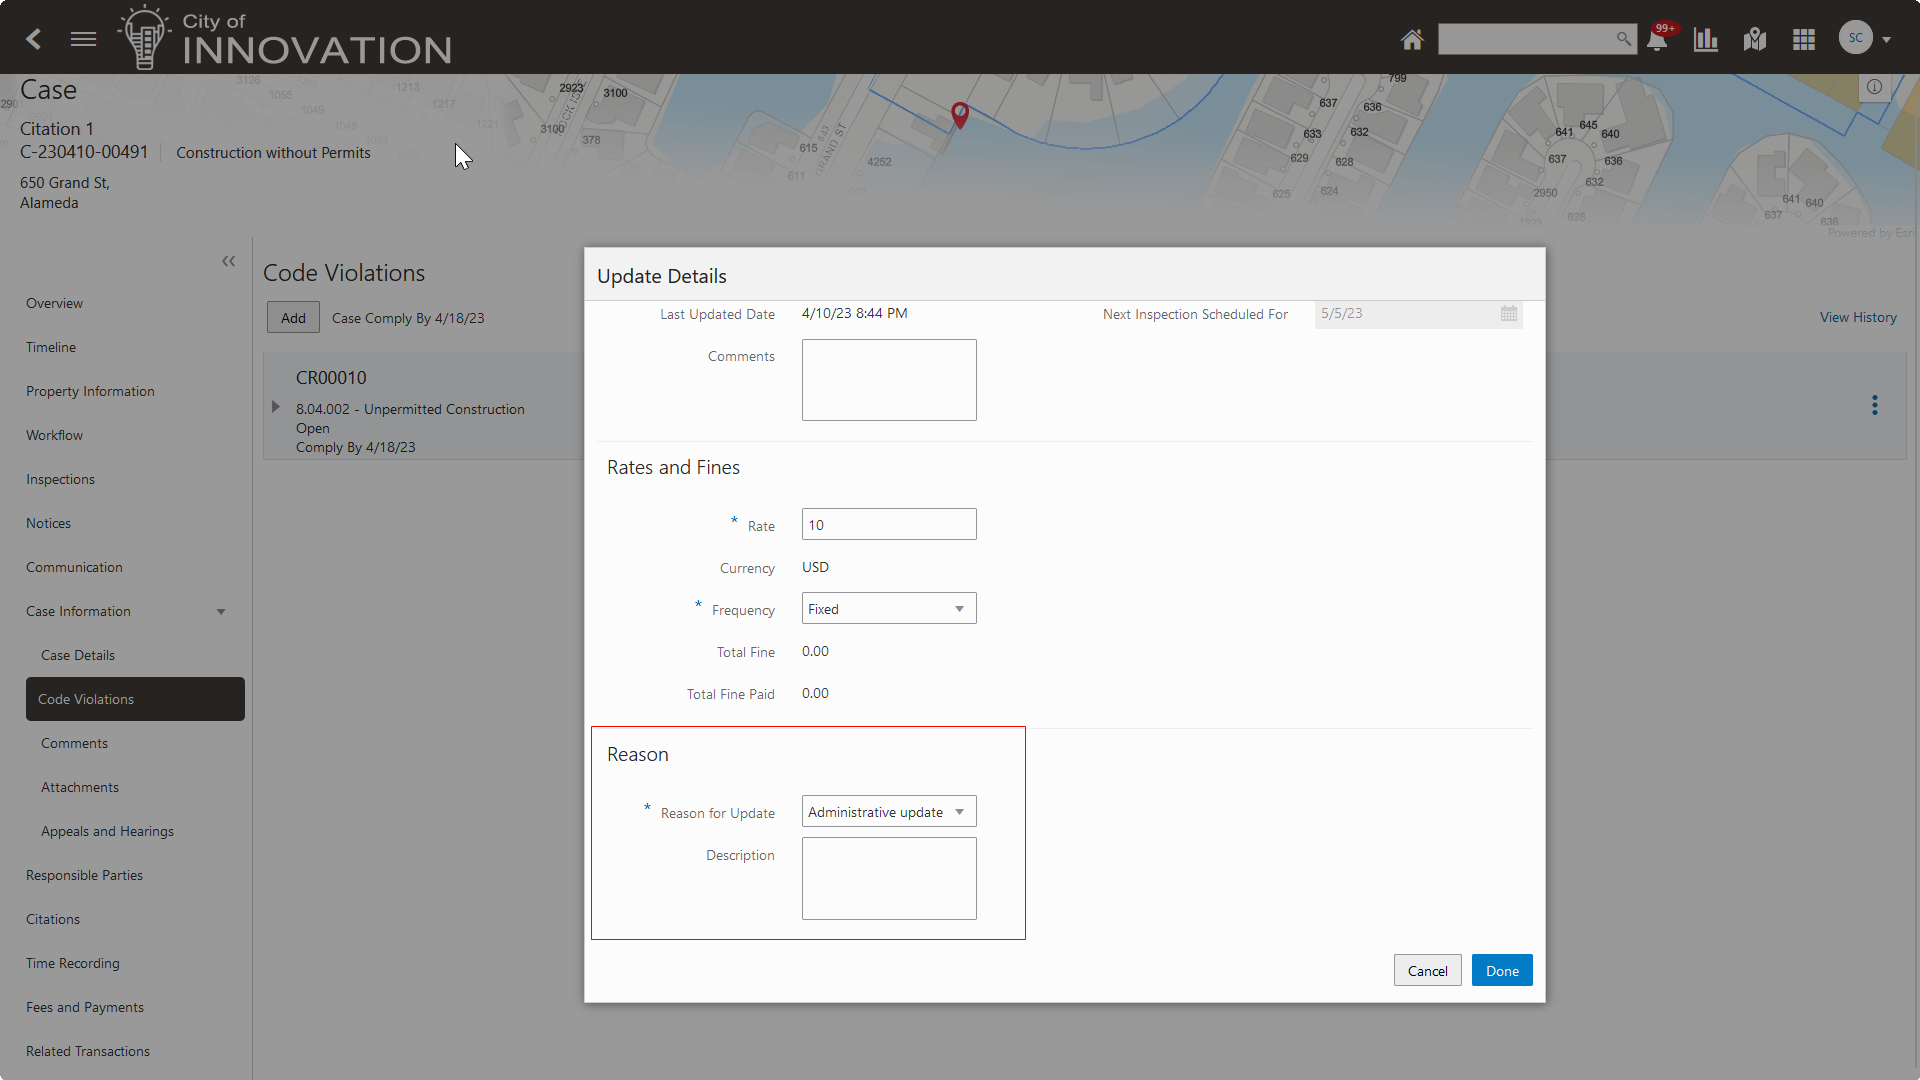The height and width of the screenshot is (1080, 1920).
Task: Click the back arrow icon
Action: point(34,39)
